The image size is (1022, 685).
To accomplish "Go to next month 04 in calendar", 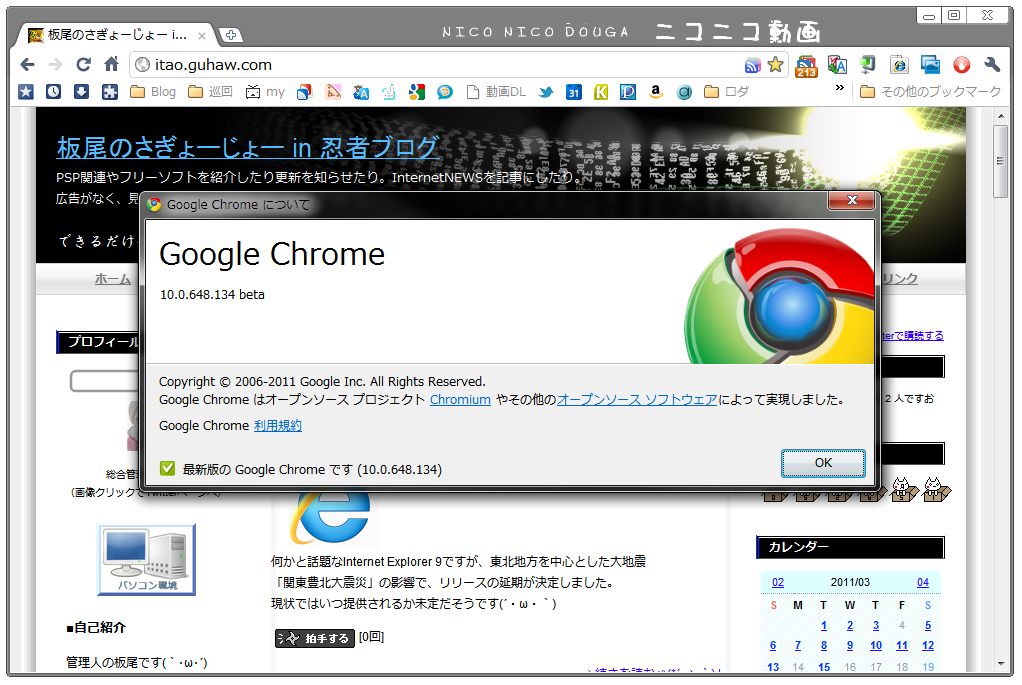I will pos(923,582).
